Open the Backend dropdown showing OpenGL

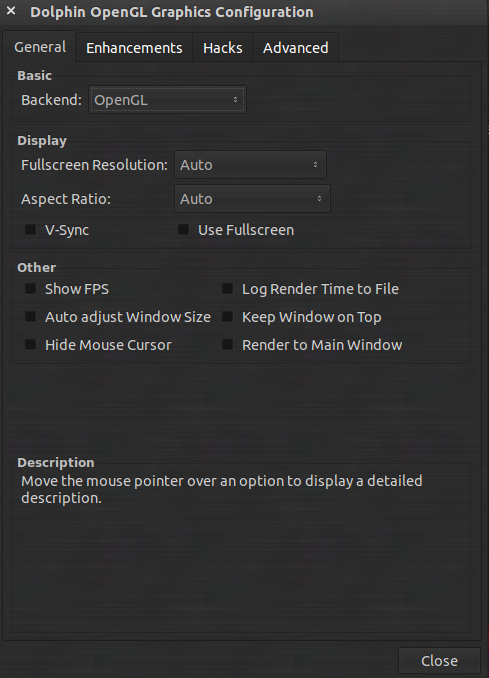167,100
